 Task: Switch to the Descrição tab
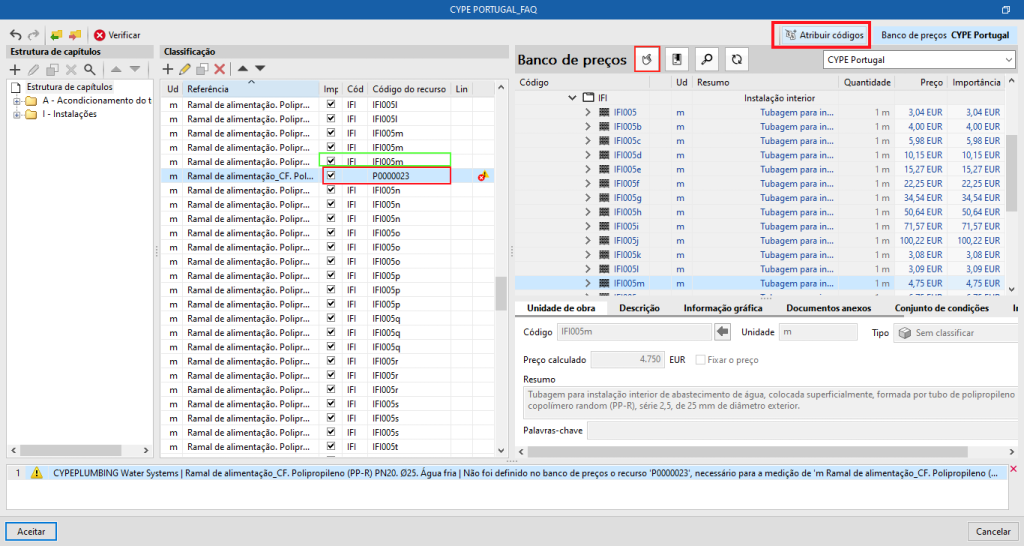pos(639,308)
